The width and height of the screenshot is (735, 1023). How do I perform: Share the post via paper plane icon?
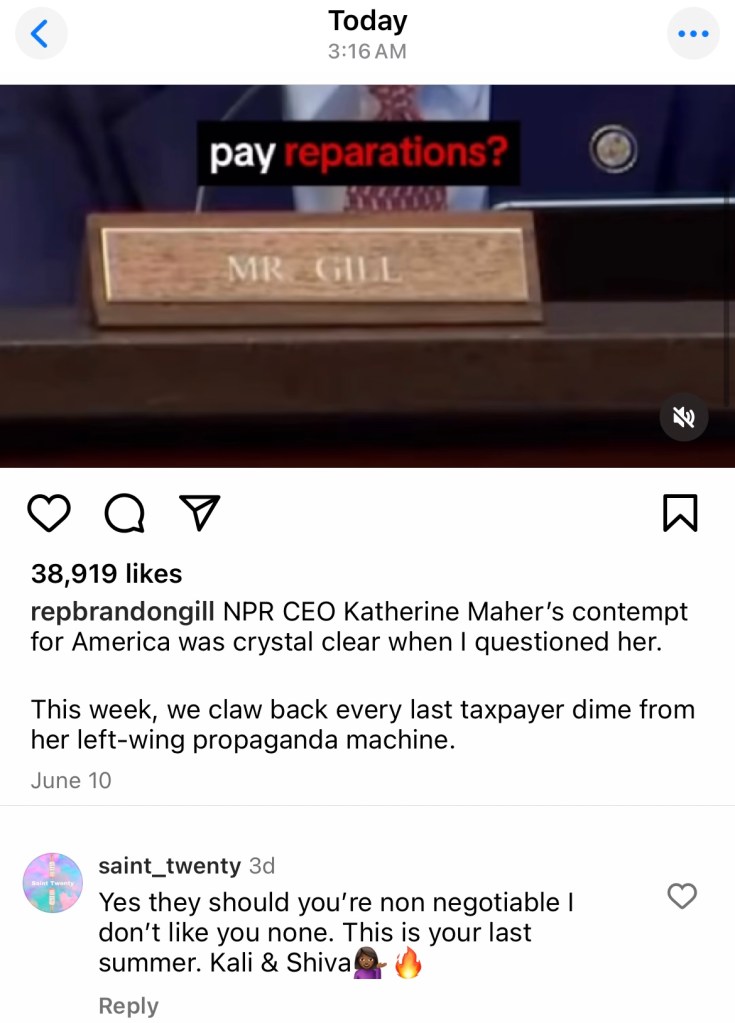pyautogui.click(x=200, y=512)
